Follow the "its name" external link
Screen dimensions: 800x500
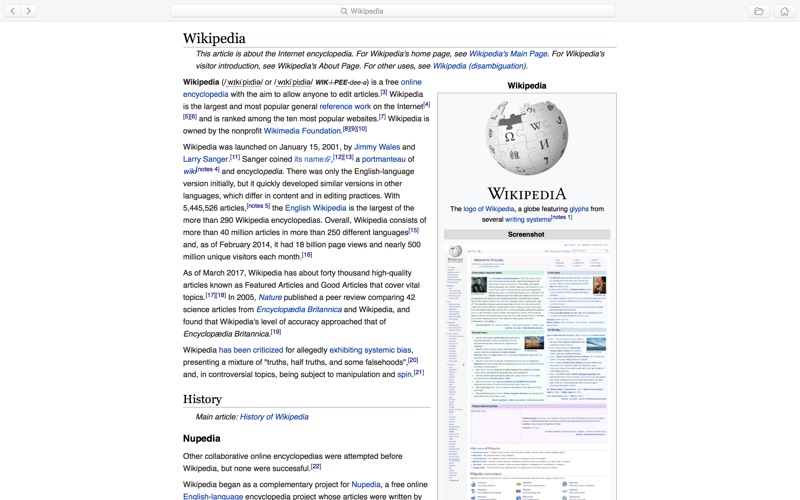click(312, 159)
